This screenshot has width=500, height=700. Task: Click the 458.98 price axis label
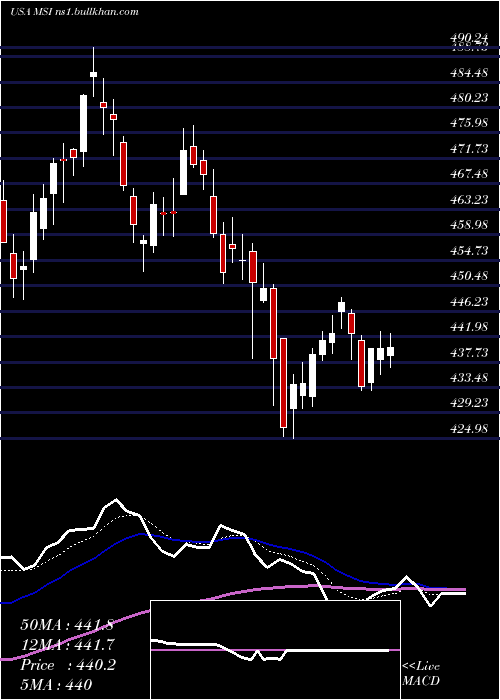click(469, 225)
